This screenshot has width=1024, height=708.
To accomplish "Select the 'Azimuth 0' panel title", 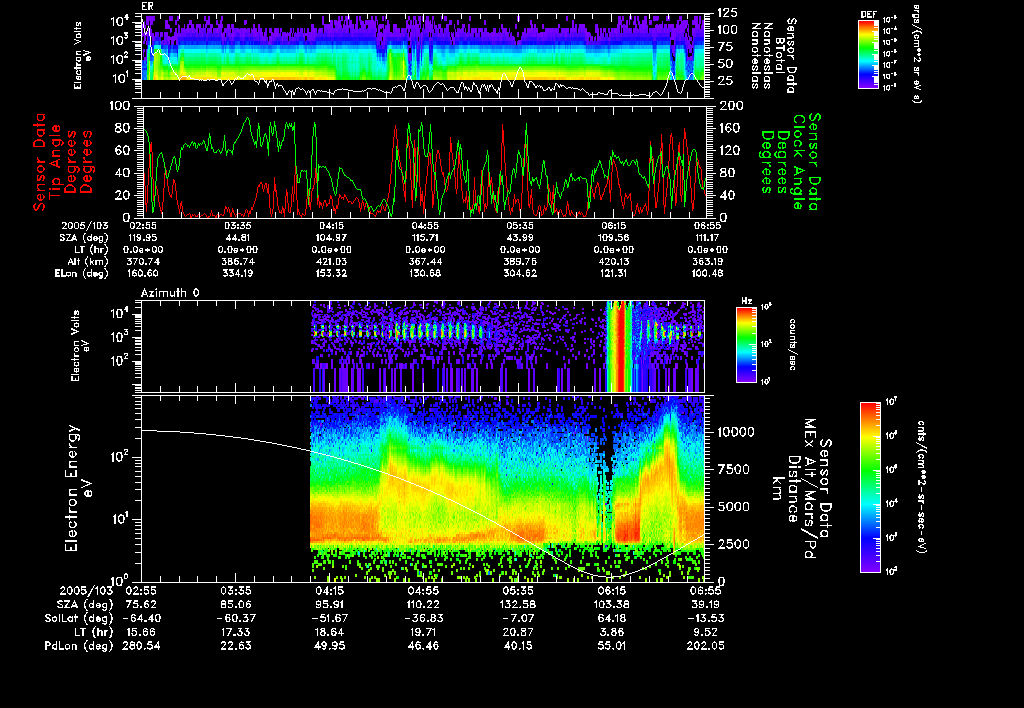I will pos(170,293).
